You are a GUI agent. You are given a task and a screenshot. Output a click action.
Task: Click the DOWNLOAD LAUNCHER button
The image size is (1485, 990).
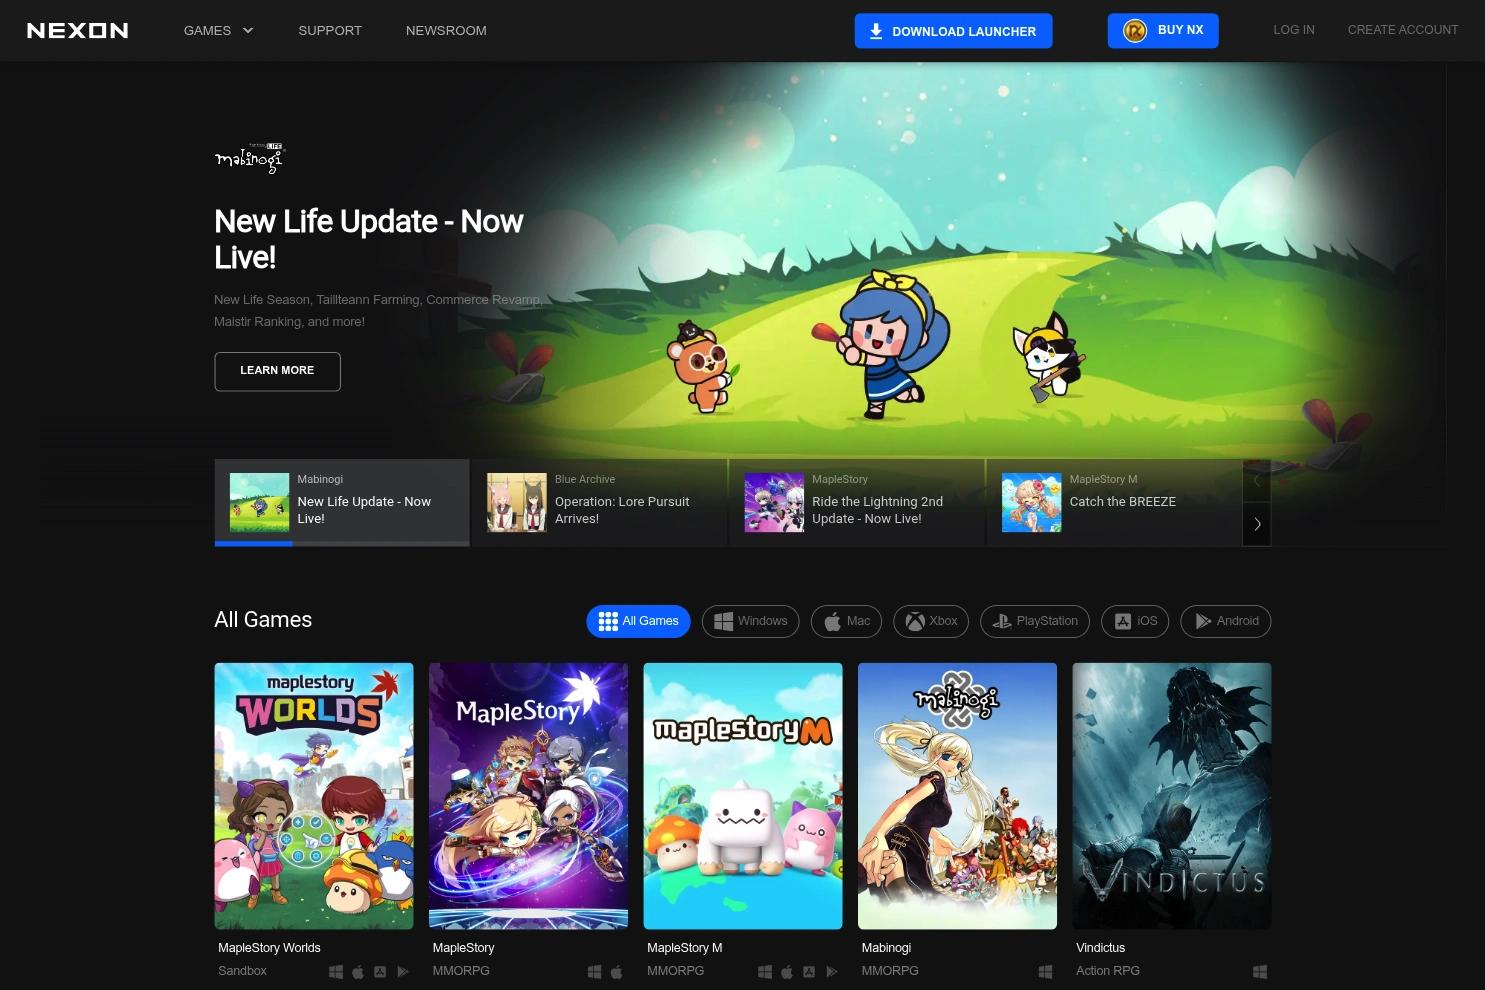point(953,31)
